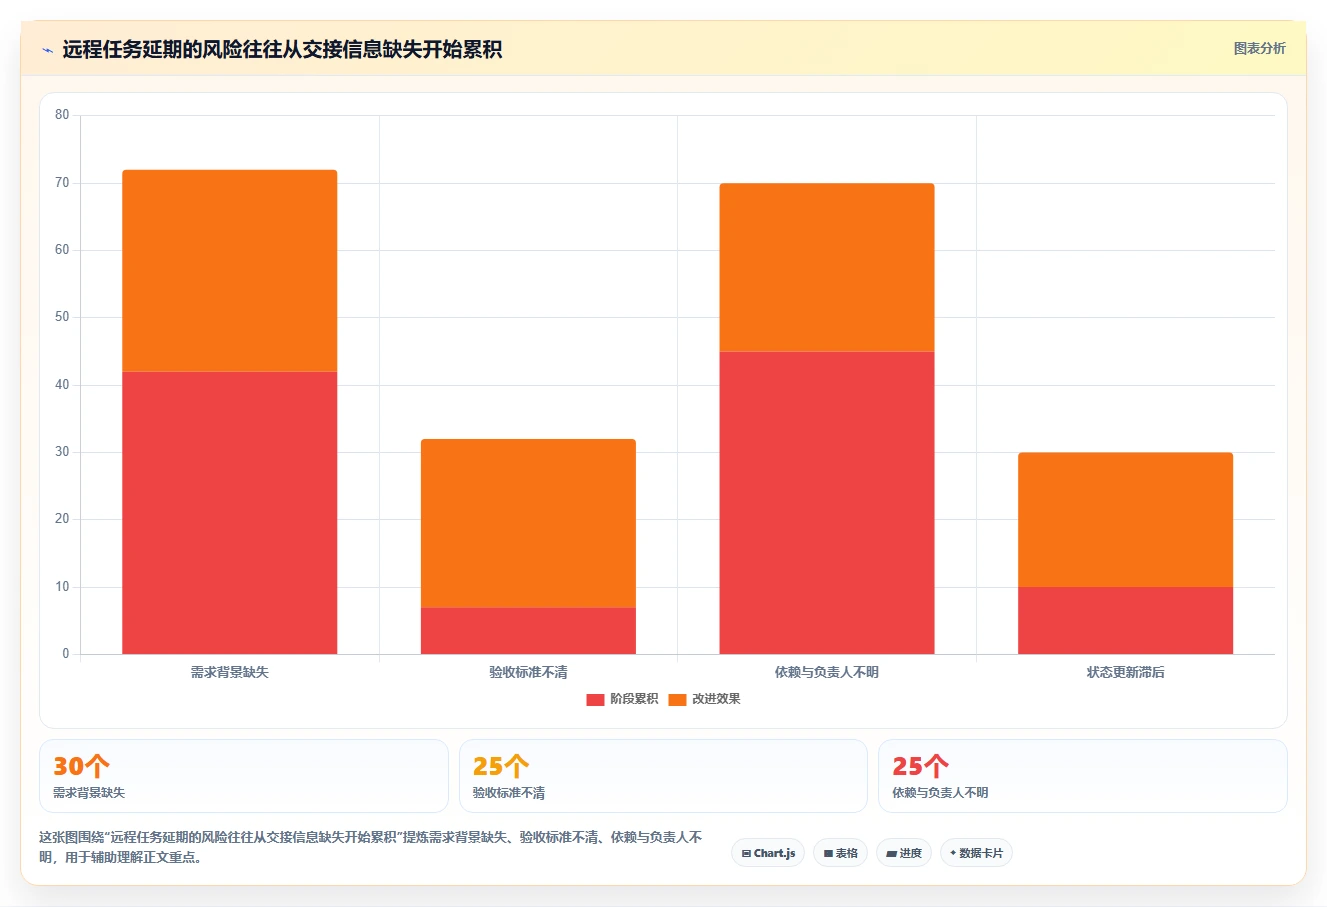Click the 30个 需求背景缺失 data card
This screenshot has width=1327, height=907.
point(244,776)
